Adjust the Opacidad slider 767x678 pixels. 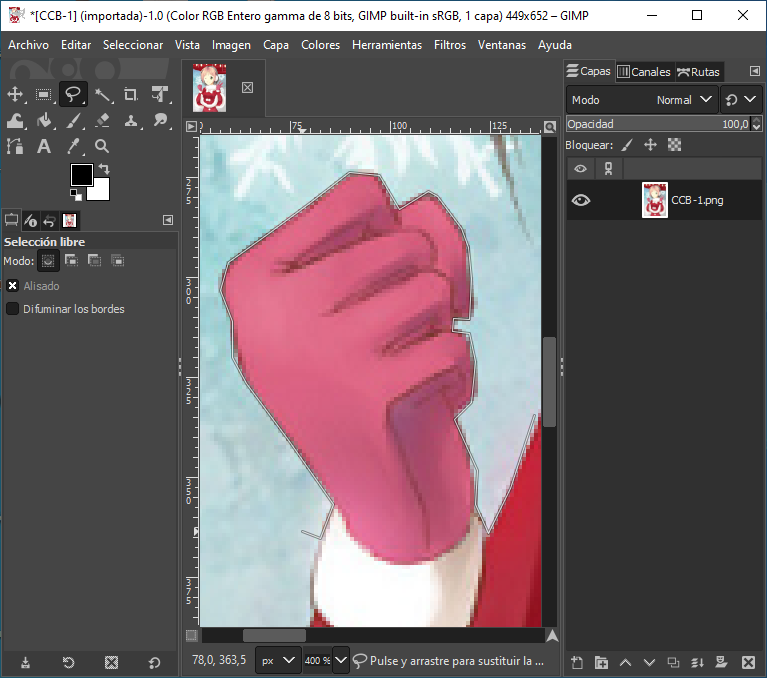[658, 124]
